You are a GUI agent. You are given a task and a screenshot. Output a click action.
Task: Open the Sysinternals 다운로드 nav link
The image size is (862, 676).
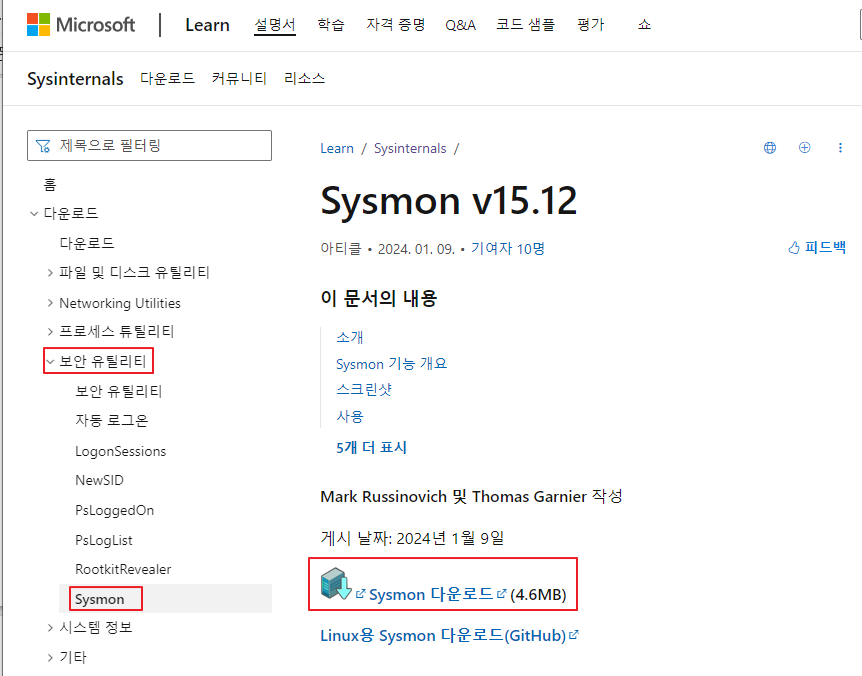click(168, 78)
